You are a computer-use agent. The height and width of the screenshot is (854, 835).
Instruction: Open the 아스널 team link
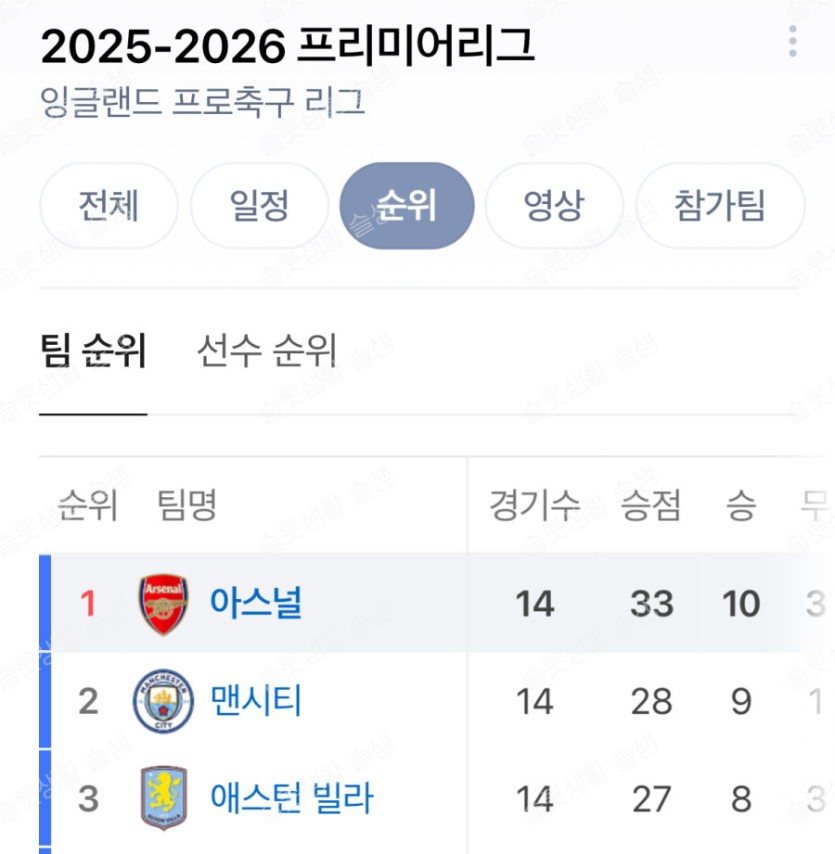pyautogui.click(x=256, y=603)
